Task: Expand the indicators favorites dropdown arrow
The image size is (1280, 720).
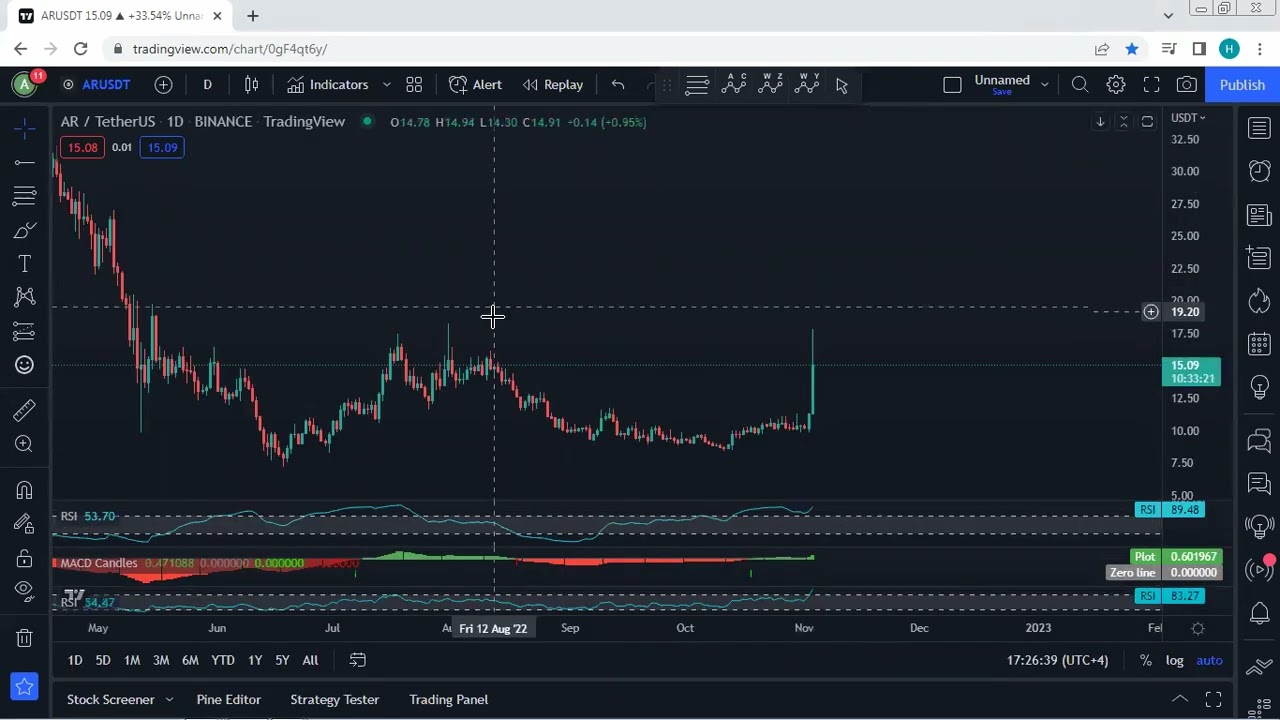Action: click(386, 85)
